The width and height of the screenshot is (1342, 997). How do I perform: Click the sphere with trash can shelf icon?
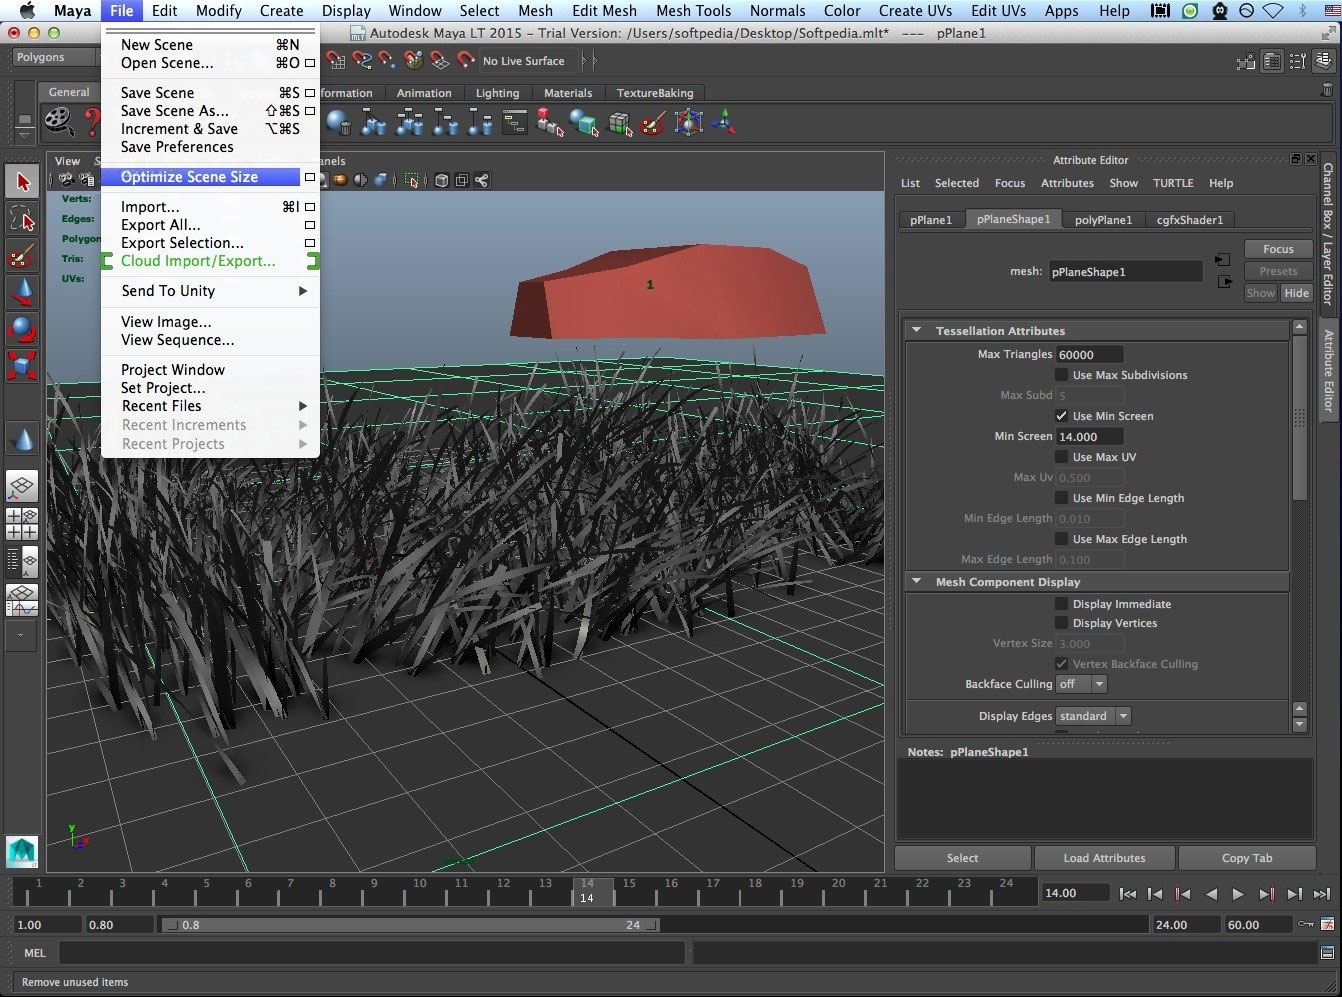pyautogui.click(x=339, y=123)
